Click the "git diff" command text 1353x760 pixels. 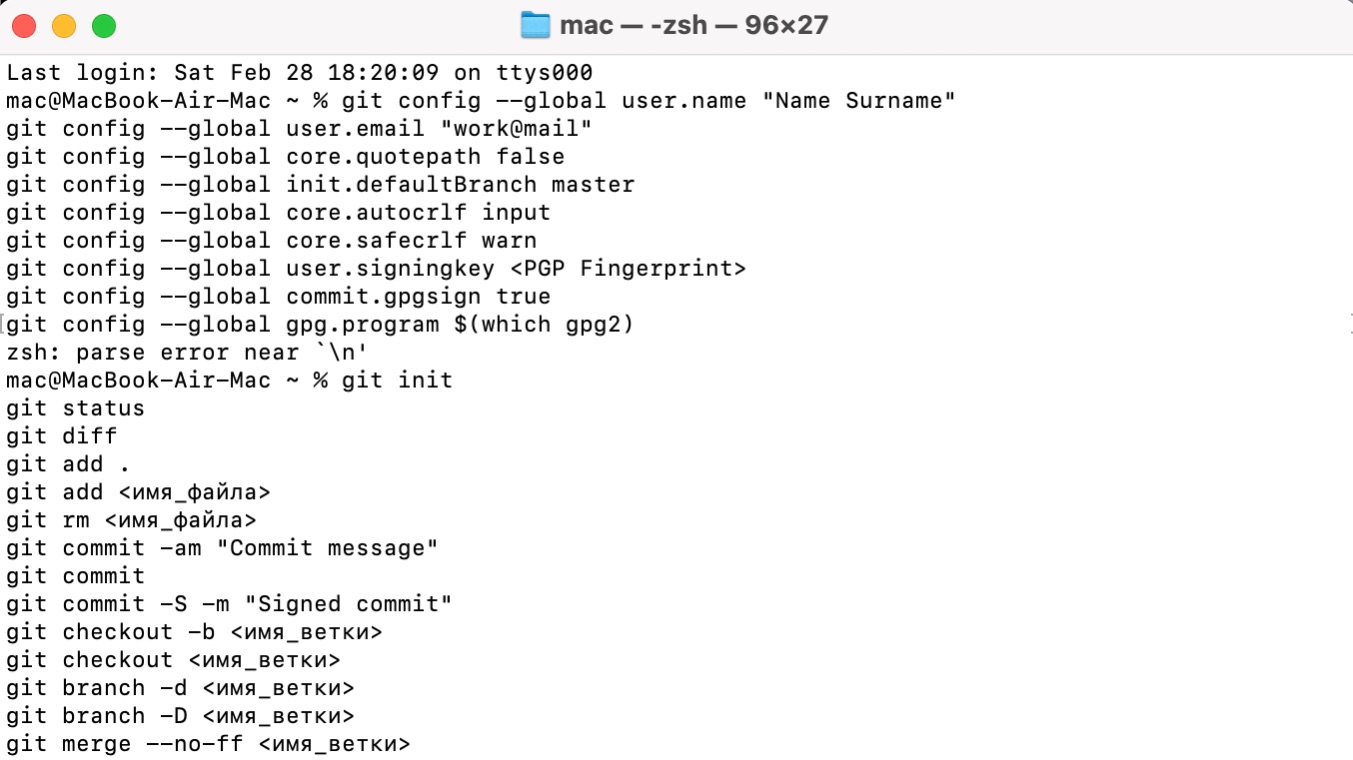(x=61, y=437)
